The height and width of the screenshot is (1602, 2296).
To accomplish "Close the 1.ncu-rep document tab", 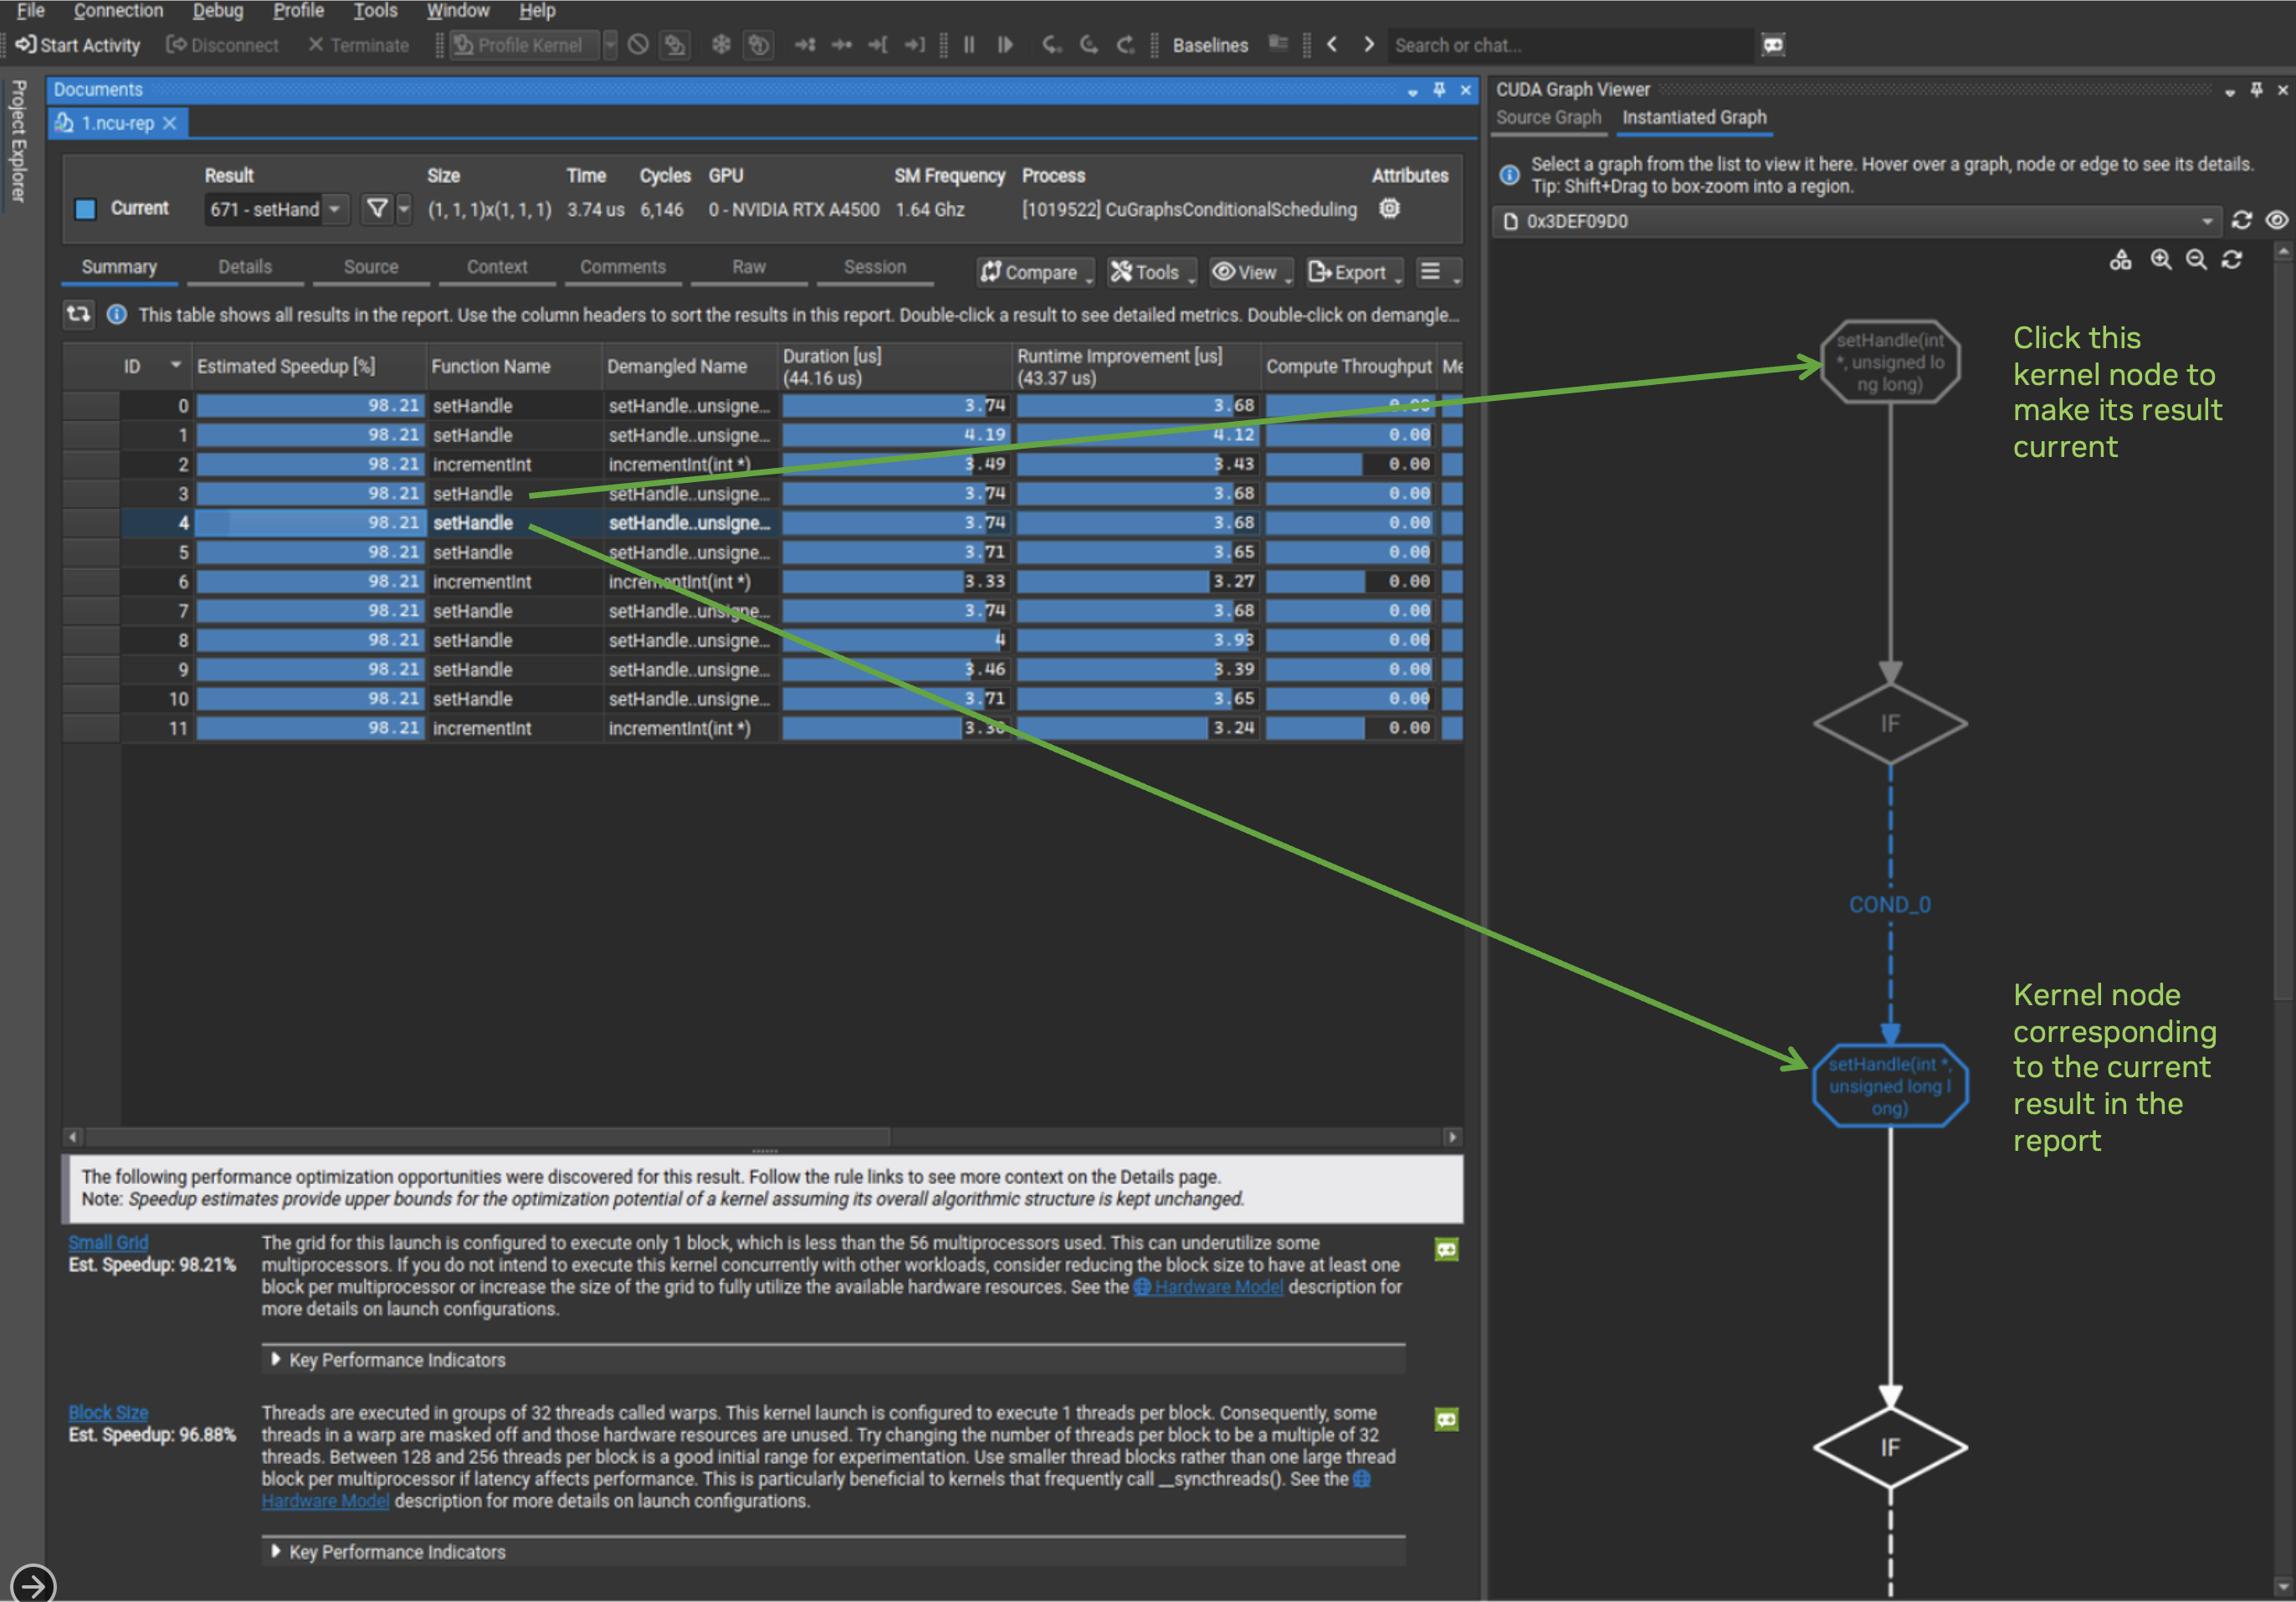I will (x=170, y=123).
